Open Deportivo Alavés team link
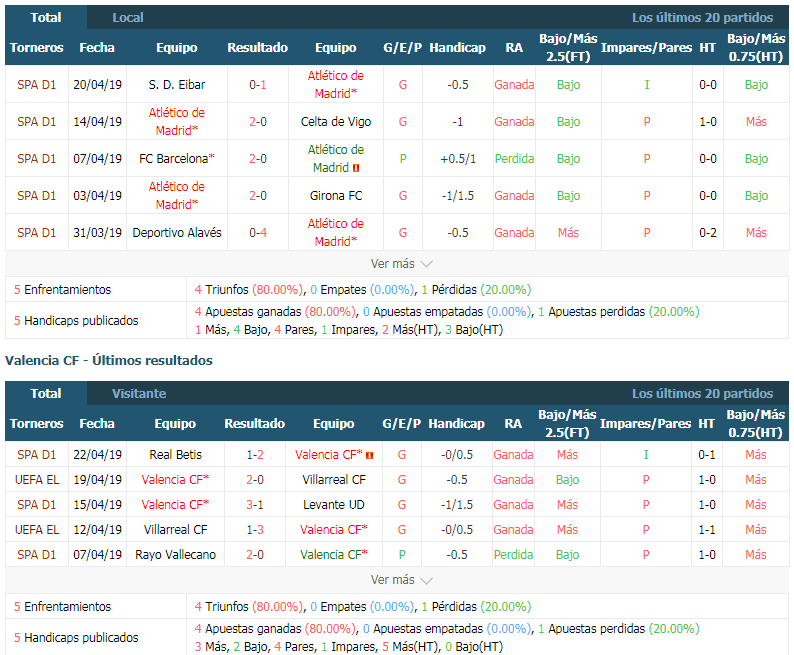 tap(177, 232)
